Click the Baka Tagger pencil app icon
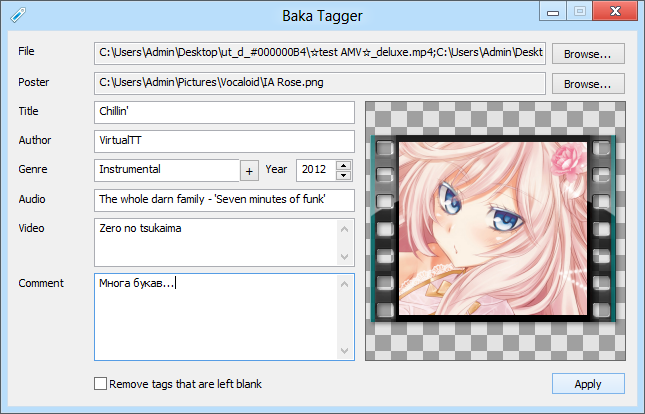This screenshot has height=414, width=645. (18, 15)
